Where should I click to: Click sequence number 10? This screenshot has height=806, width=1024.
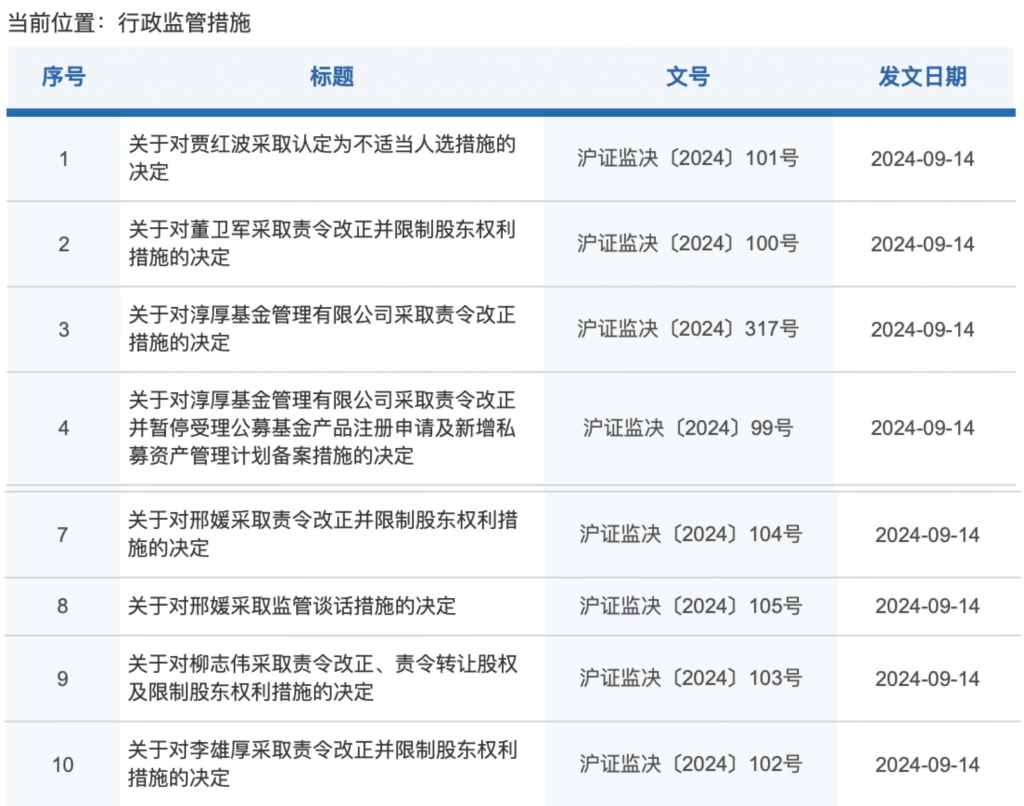tap(63, 764)
